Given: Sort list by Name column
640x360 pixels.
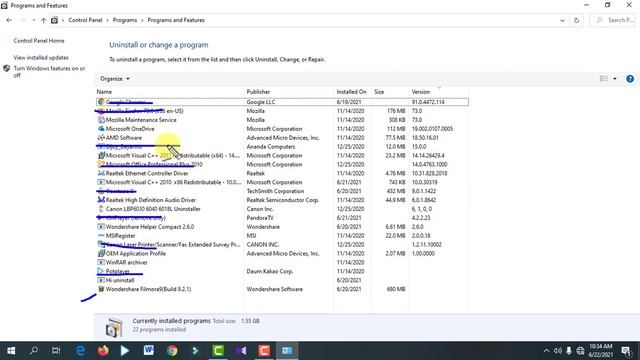Looking at the screenshot, I should 104,92.
